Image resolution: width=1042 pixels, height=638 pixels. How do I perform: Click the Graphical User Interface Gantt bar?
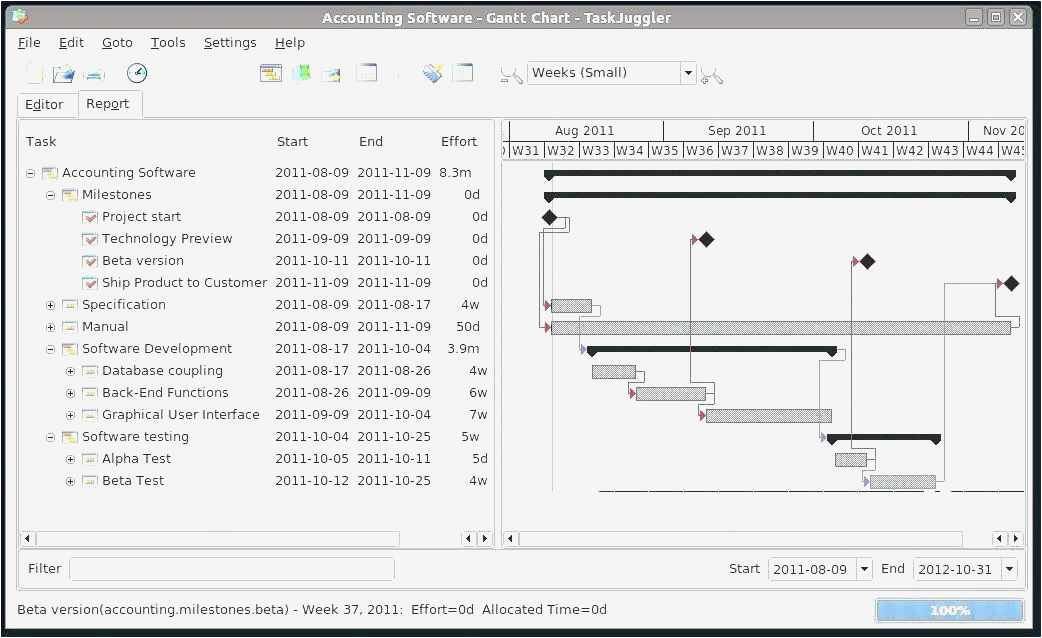(769, 416)
